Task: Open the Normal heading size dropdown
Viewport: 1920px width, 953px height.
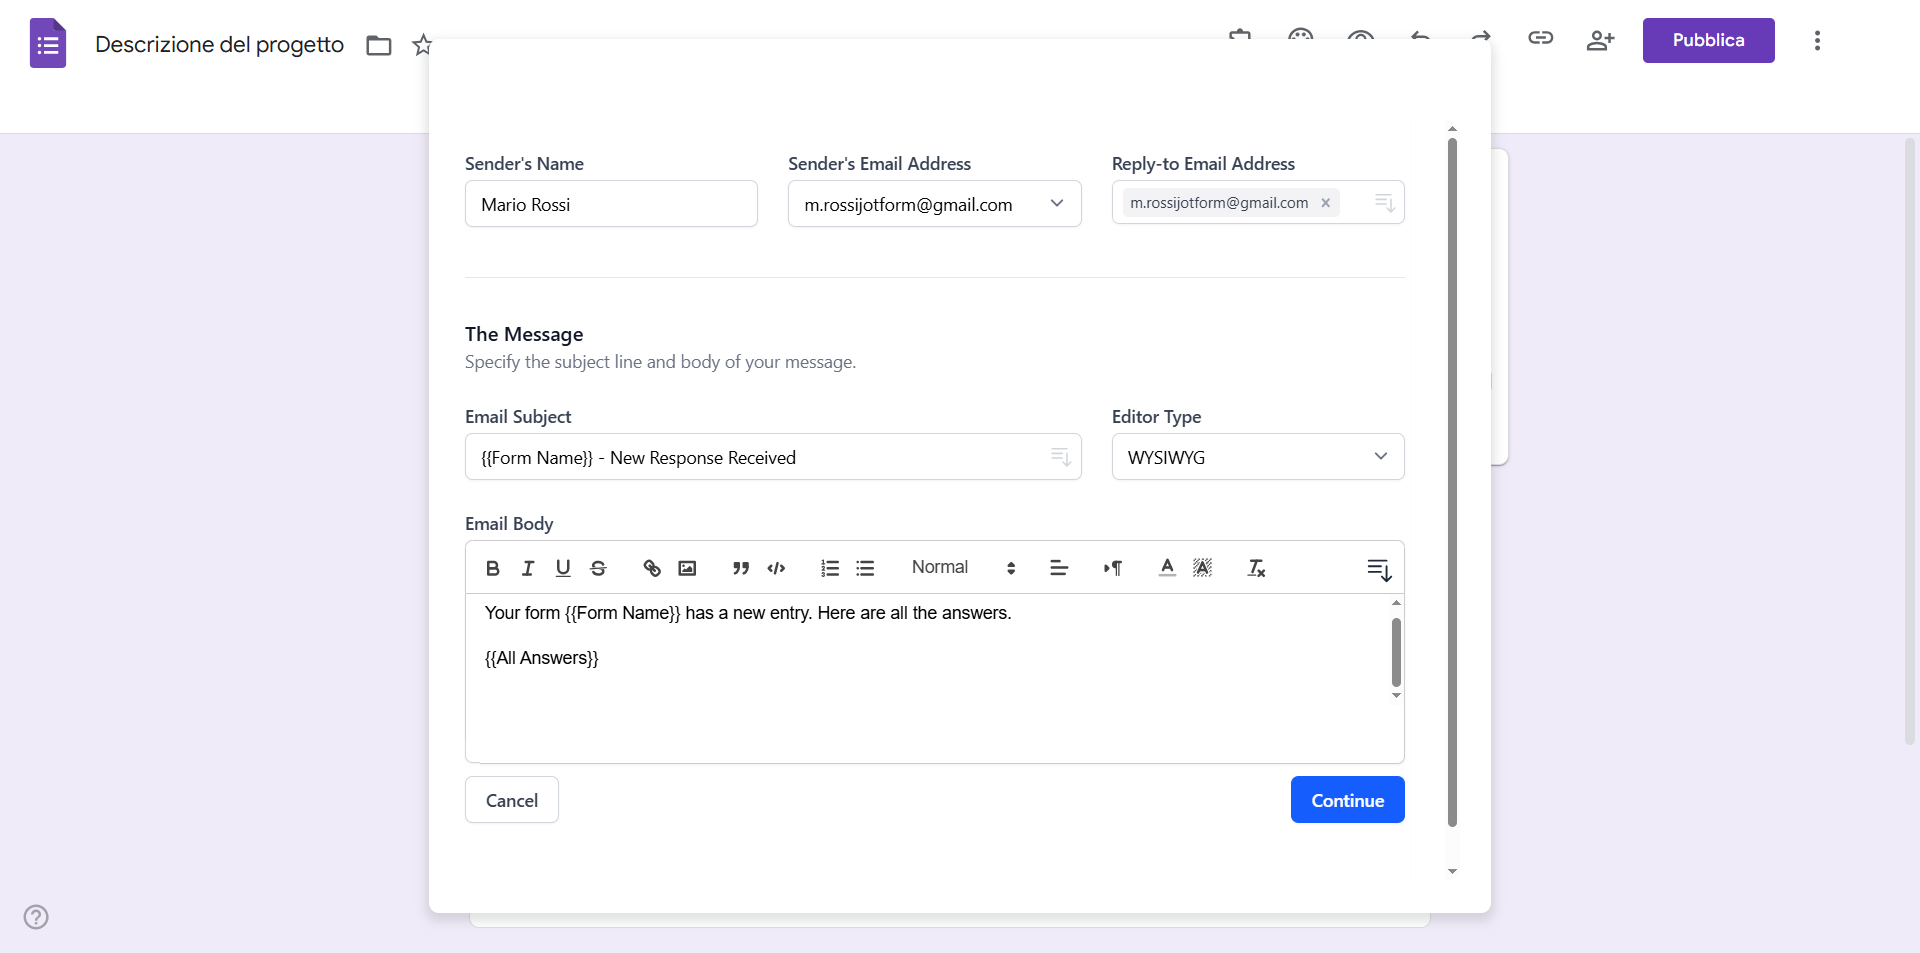Action: point(962,568)
